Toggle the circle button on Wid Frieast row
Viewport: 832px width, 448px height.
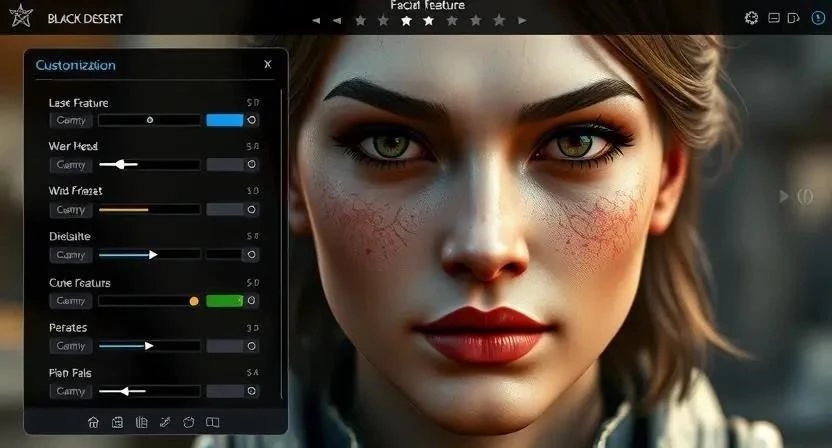click(x=251, y=210)
